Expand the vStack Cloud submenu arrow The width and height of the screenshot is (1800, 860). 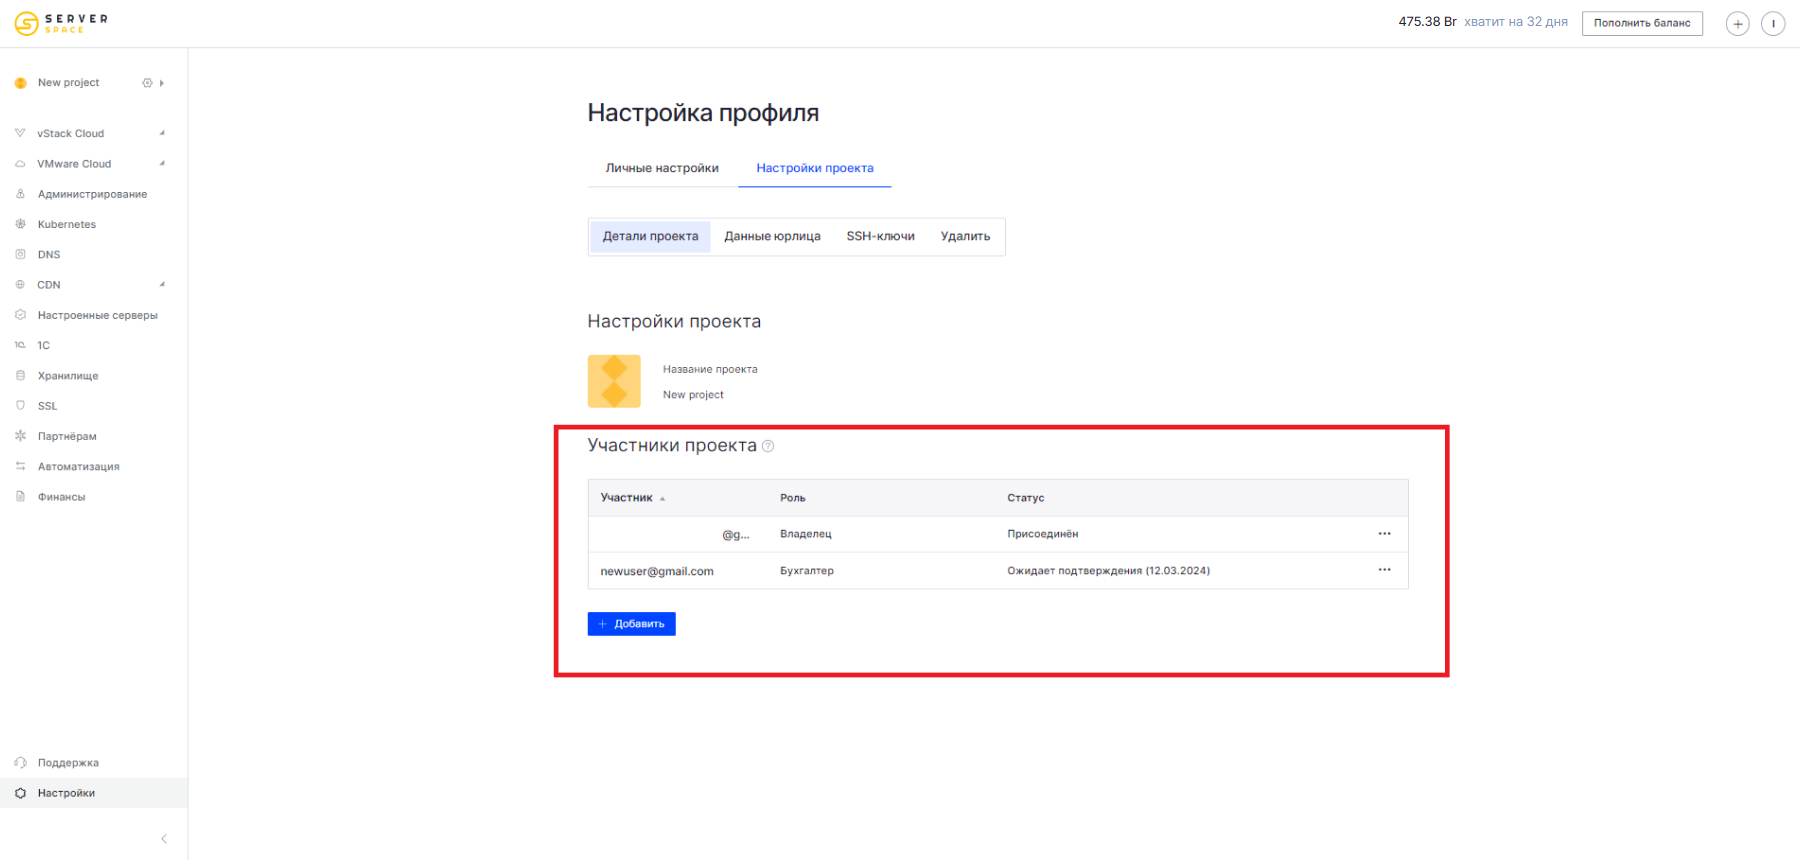coord(162,133)
